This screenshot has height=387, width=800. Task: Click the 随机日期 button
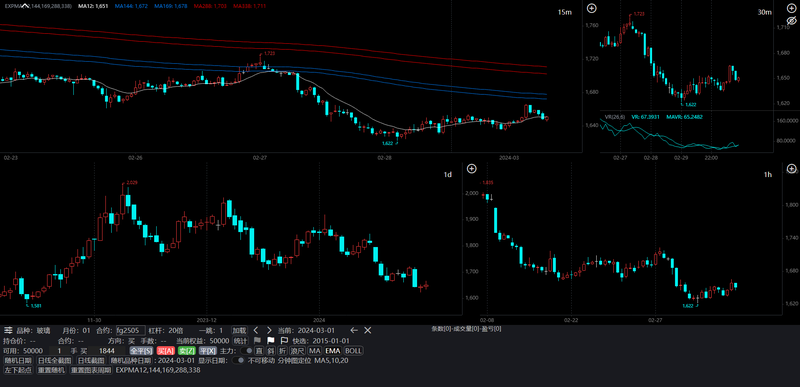tap(18, 360)
